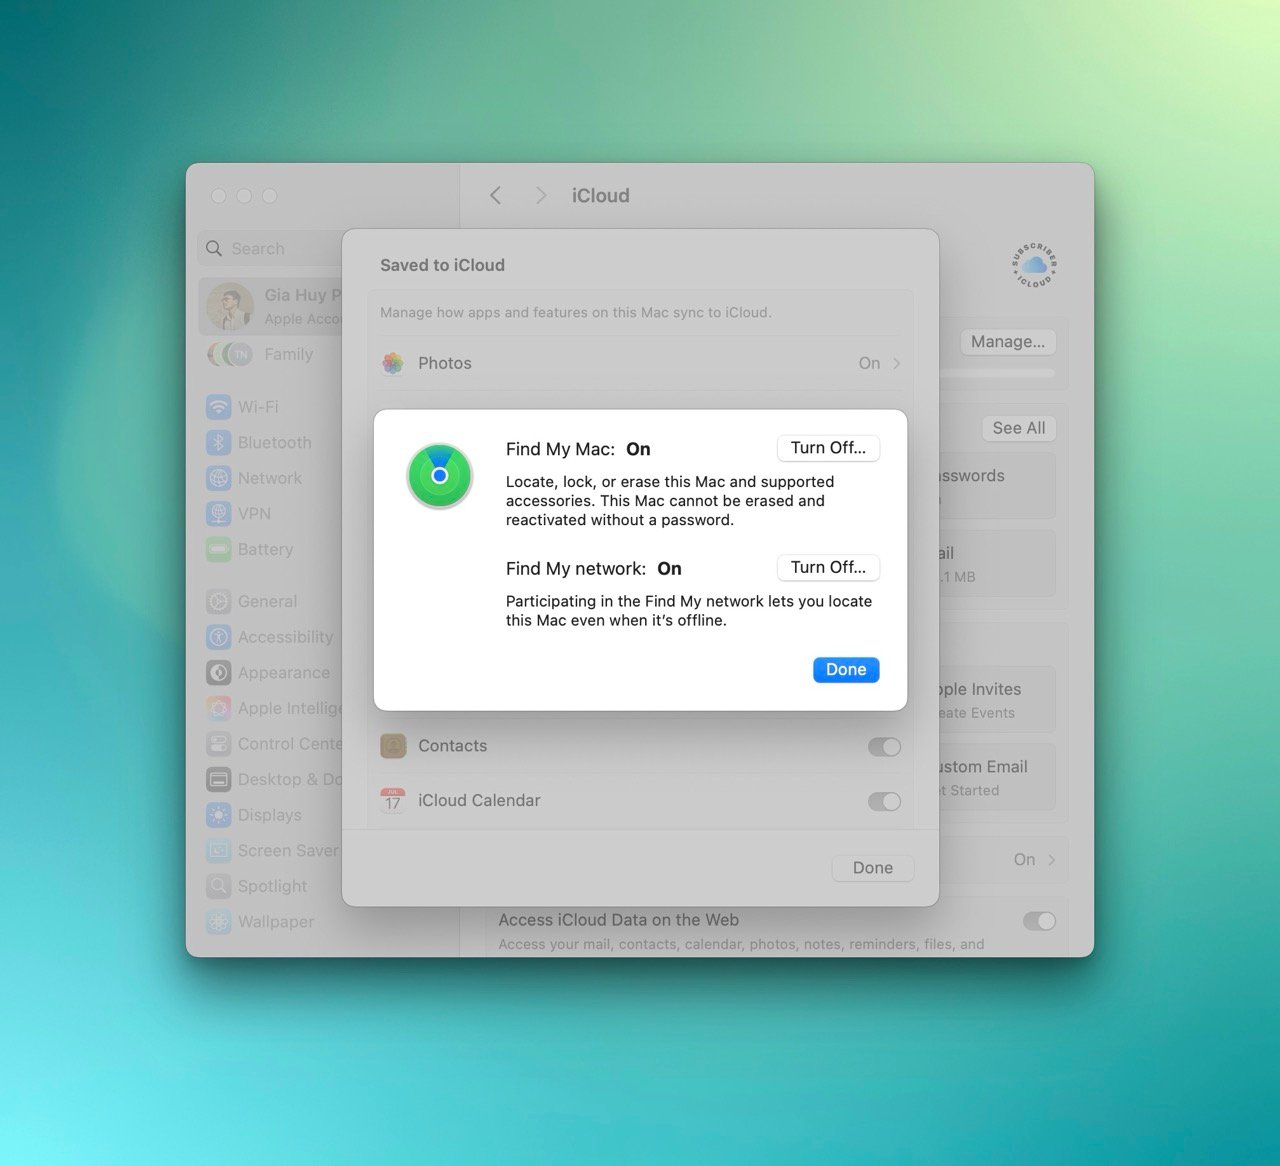Click the iCloud window title
This screenshot has width=1280, height=1166.
point(601,196)
